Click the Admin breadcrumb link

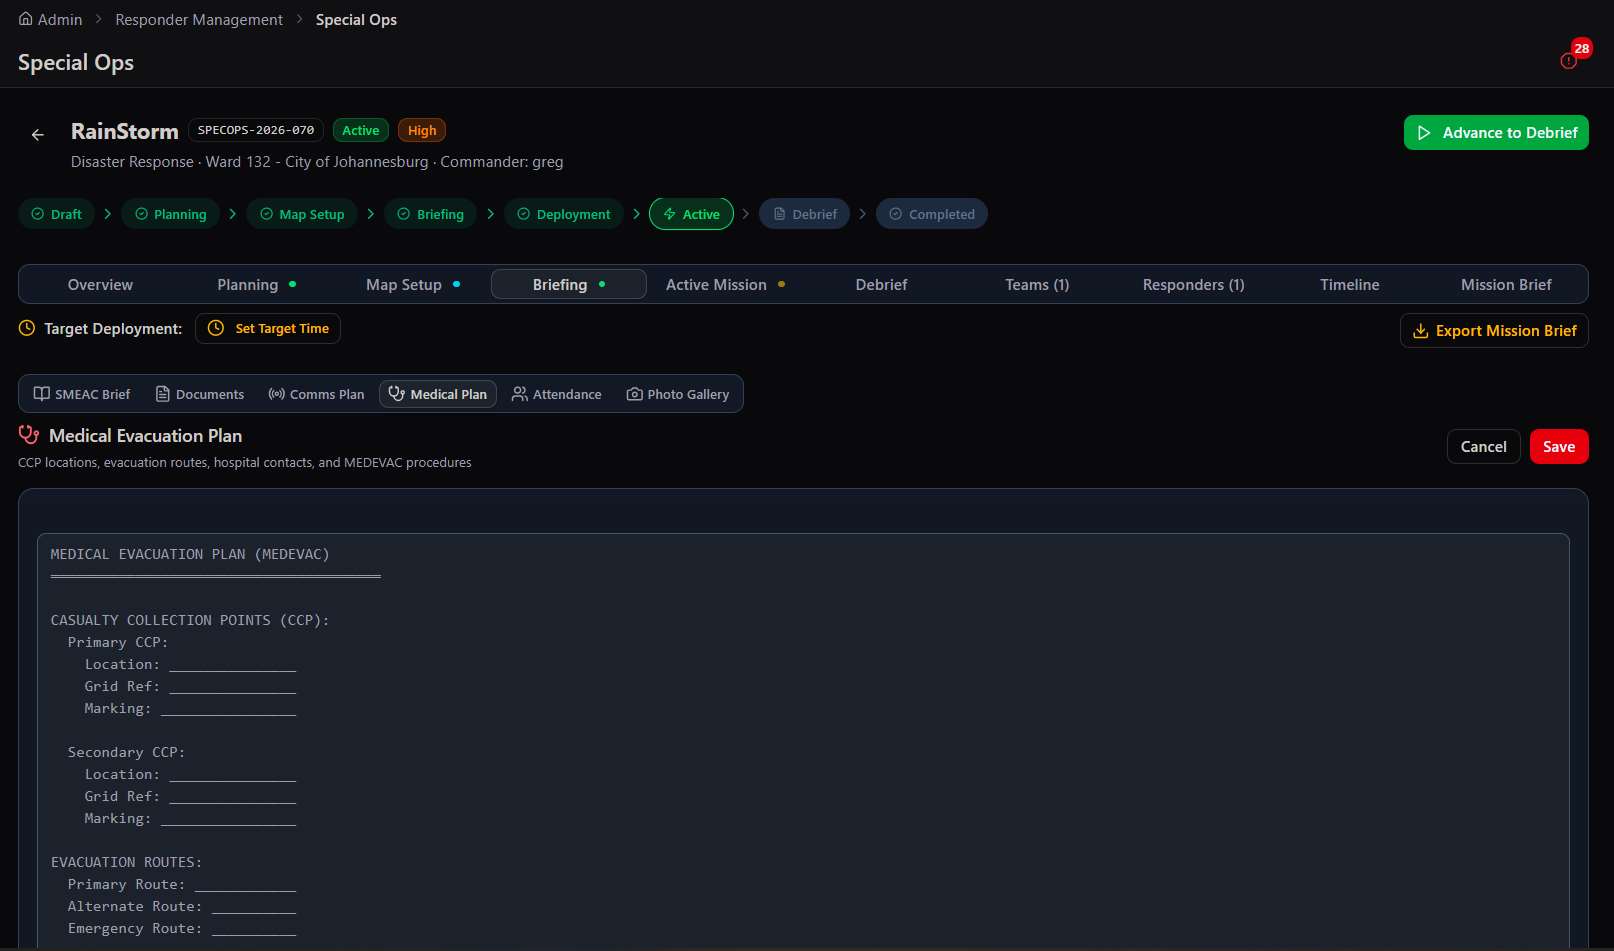50,20
